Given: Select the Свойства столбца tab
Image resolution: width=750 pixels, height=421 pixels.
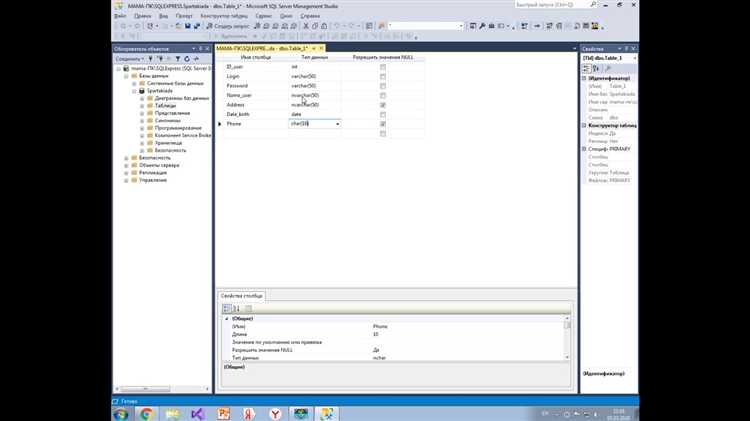Looking at the screenshot, I should (242, 296).
